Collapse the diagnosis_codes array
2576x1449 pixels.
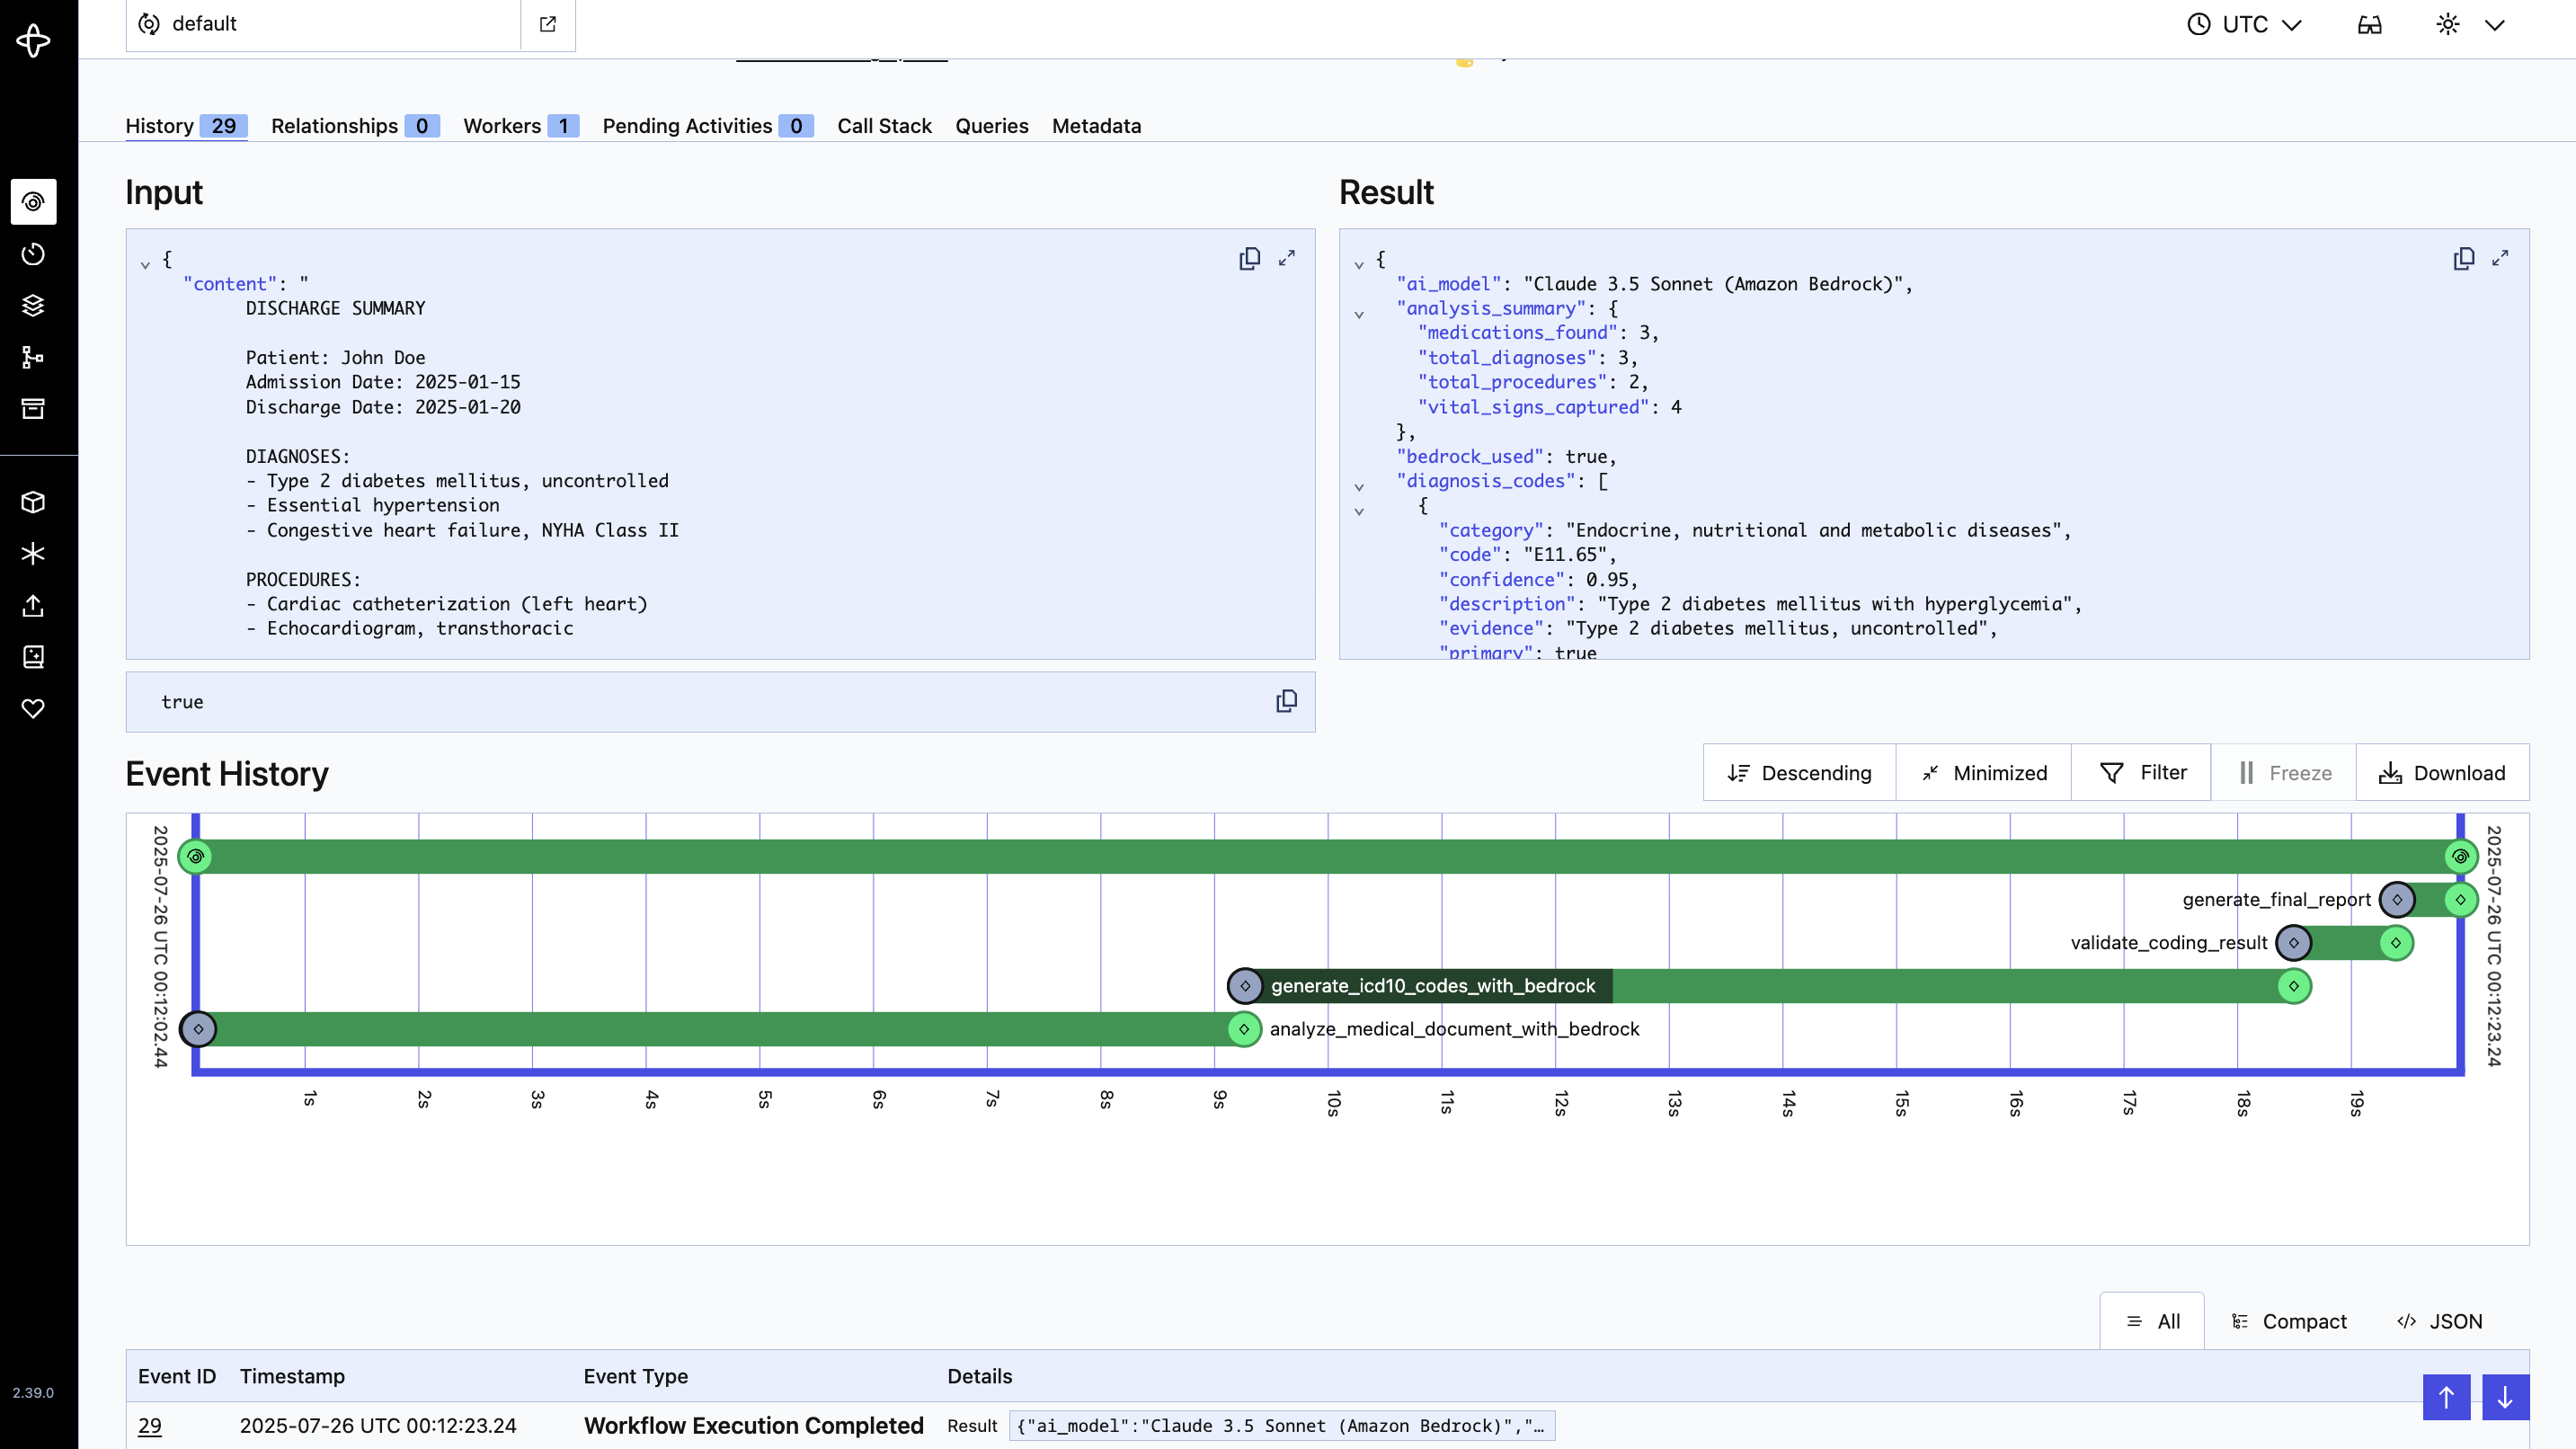point(1359,487)
